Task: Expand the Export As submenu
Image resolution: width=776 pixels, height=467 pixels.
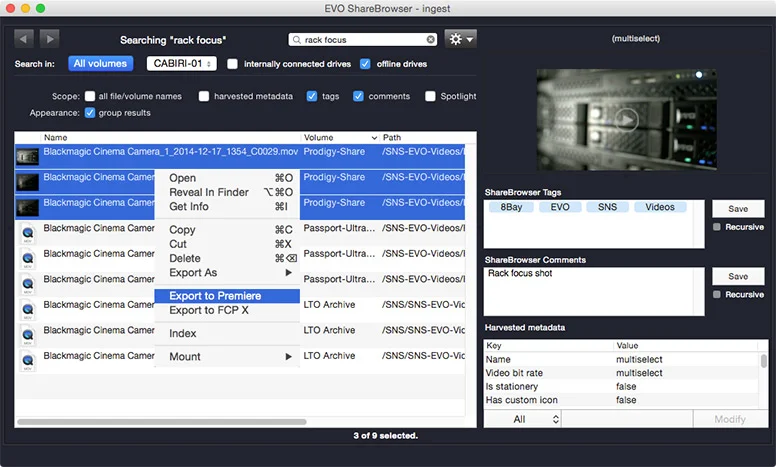Action: tap(227, 273)
